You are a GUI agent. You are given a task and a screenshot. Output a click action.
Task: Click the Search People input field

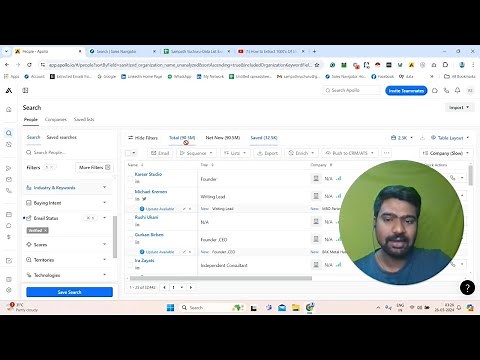pos(69,152)
